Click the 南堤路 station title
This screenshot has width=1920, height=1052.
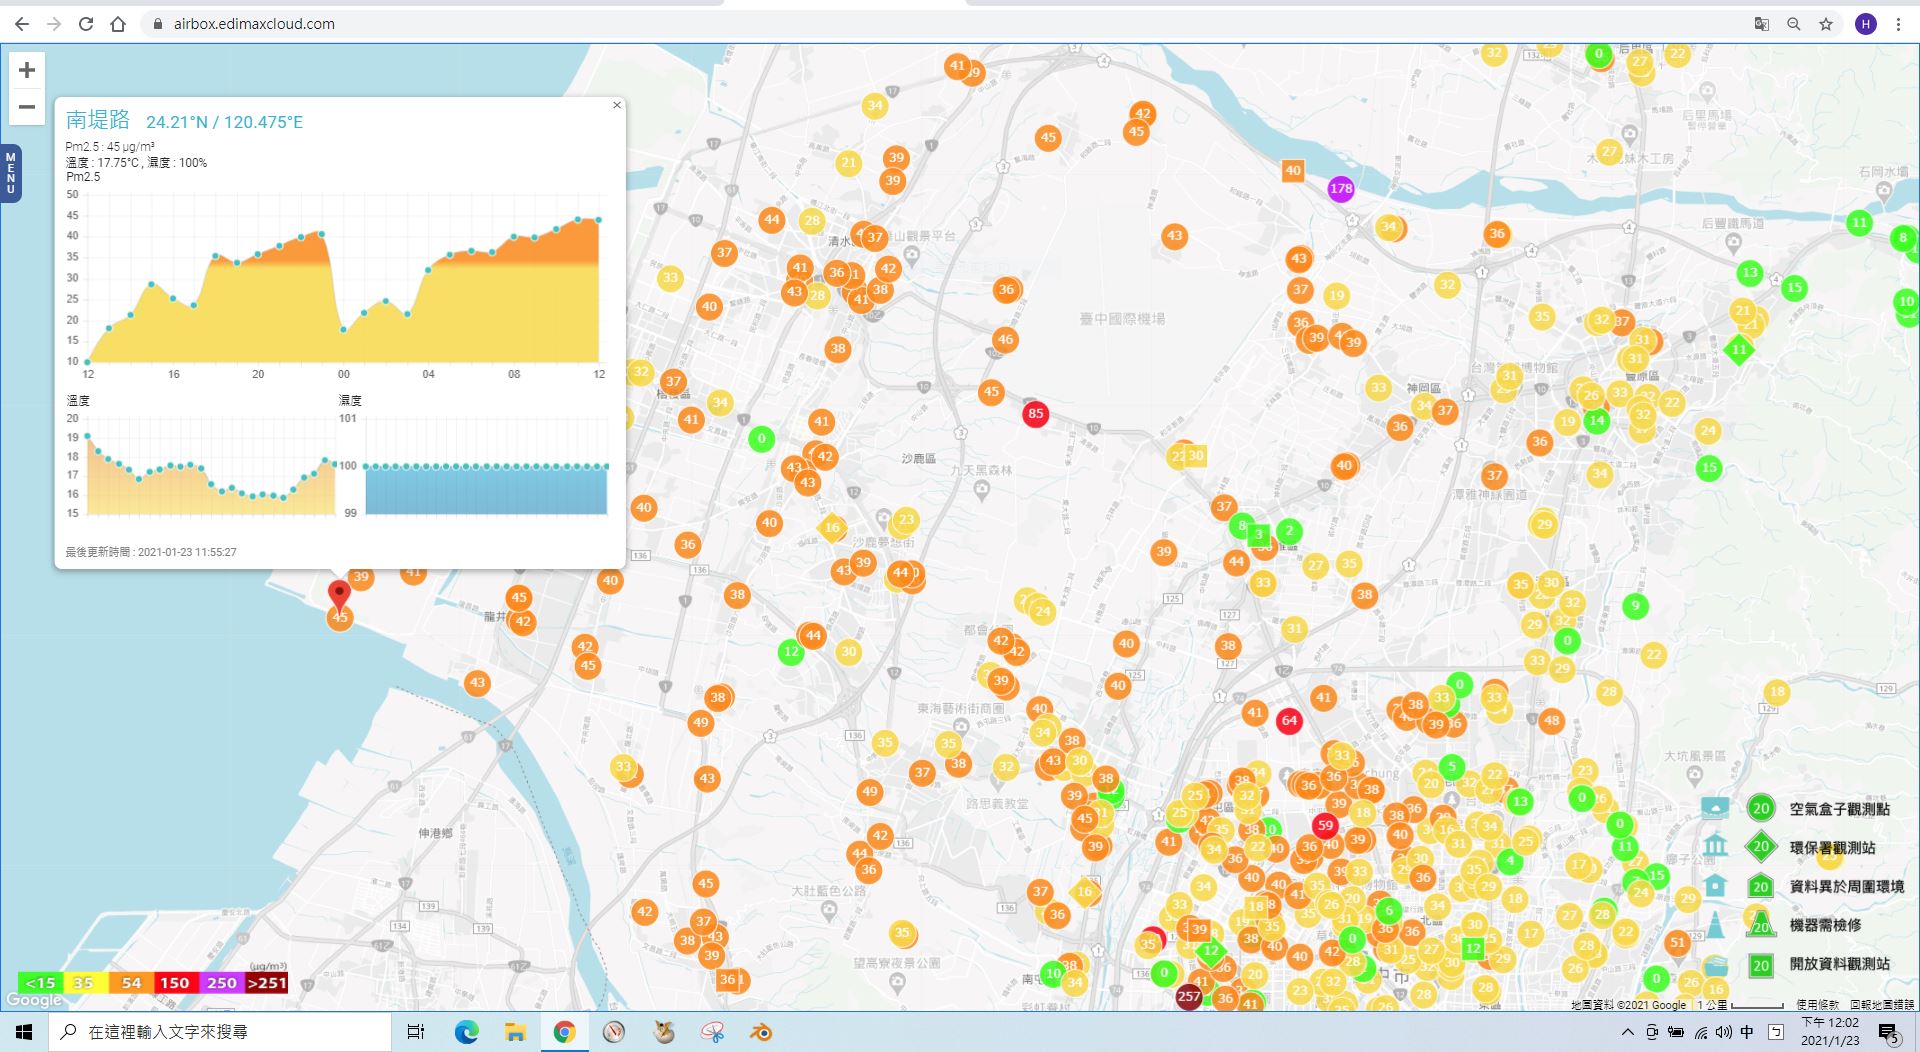98,120
